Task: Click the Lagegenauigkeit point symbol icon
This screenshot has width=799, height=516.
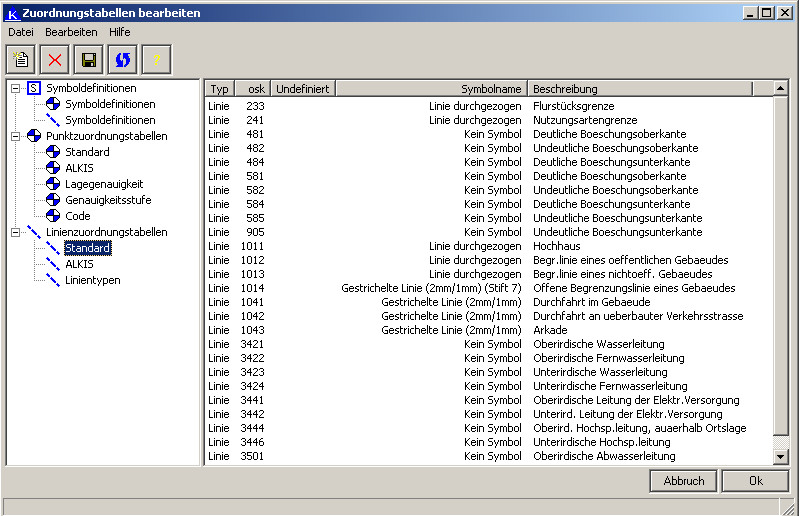Action: coord(54,184)
